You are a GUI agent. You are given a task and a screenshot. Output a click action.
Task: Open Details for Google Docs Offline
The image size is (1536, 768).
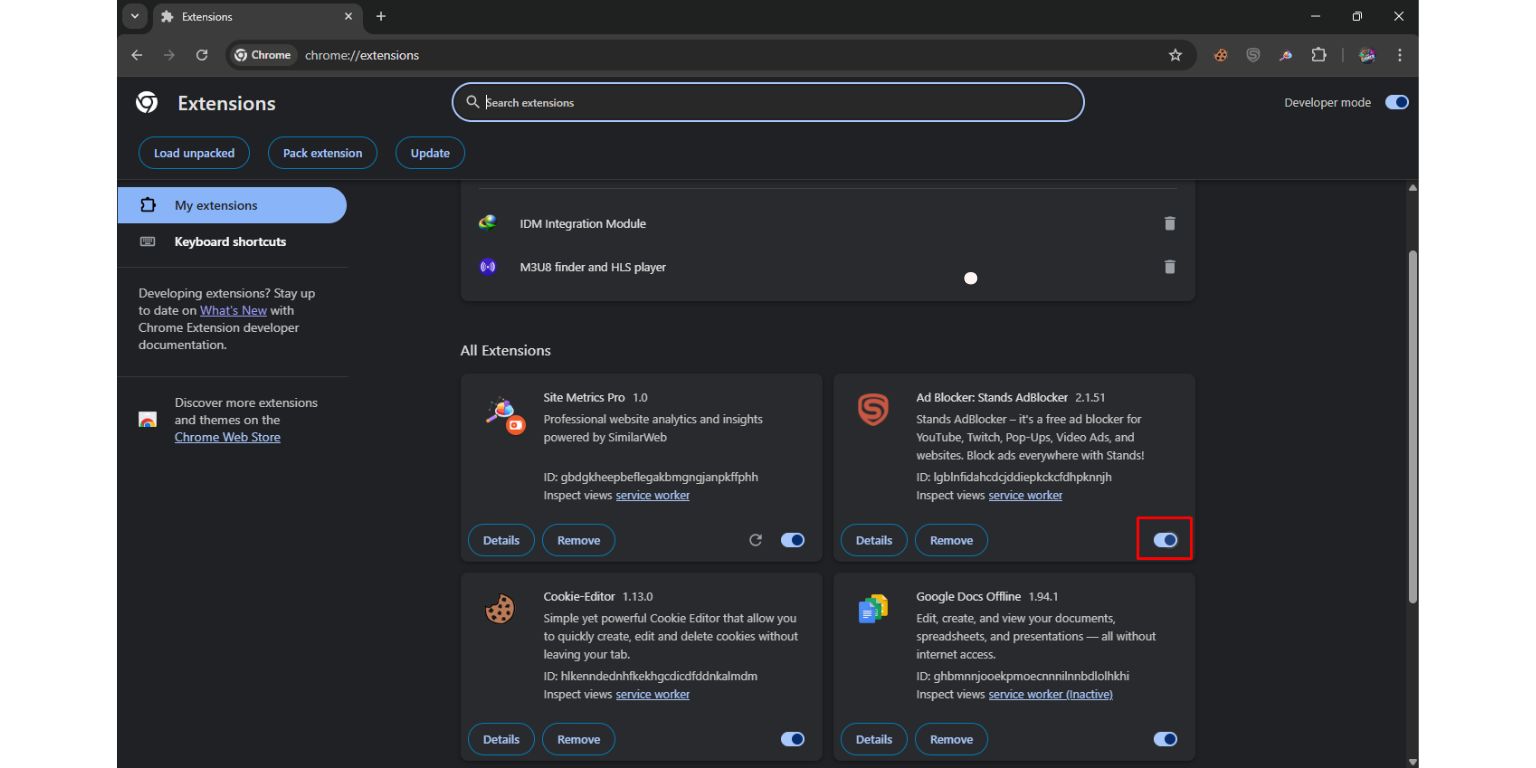tap(874, 739)
